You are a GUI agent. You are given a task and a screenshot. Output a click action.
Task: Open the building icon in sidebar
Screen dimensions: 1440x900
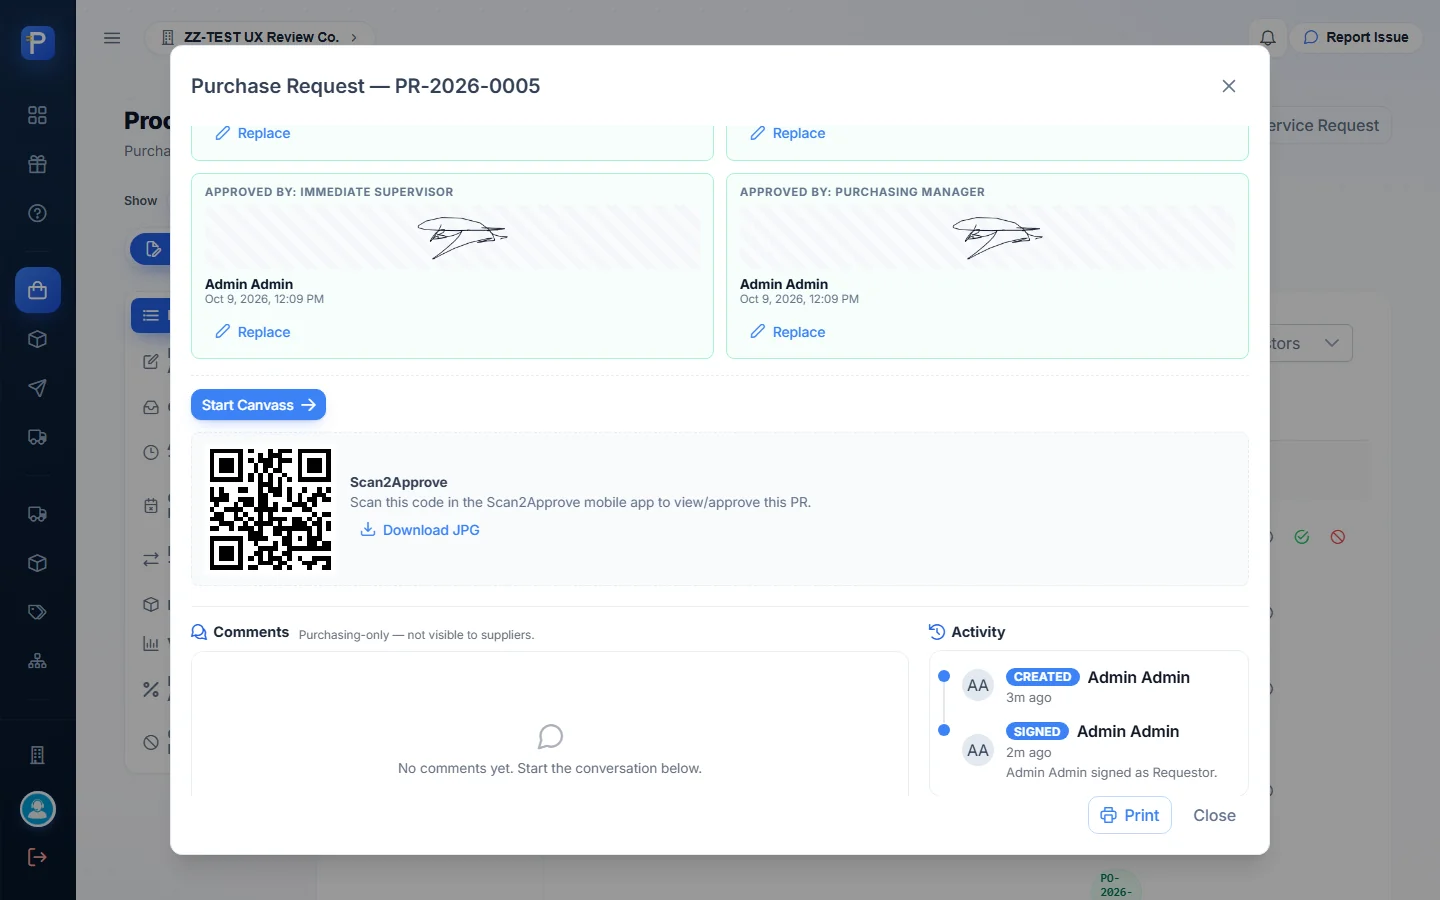(37, 755)
